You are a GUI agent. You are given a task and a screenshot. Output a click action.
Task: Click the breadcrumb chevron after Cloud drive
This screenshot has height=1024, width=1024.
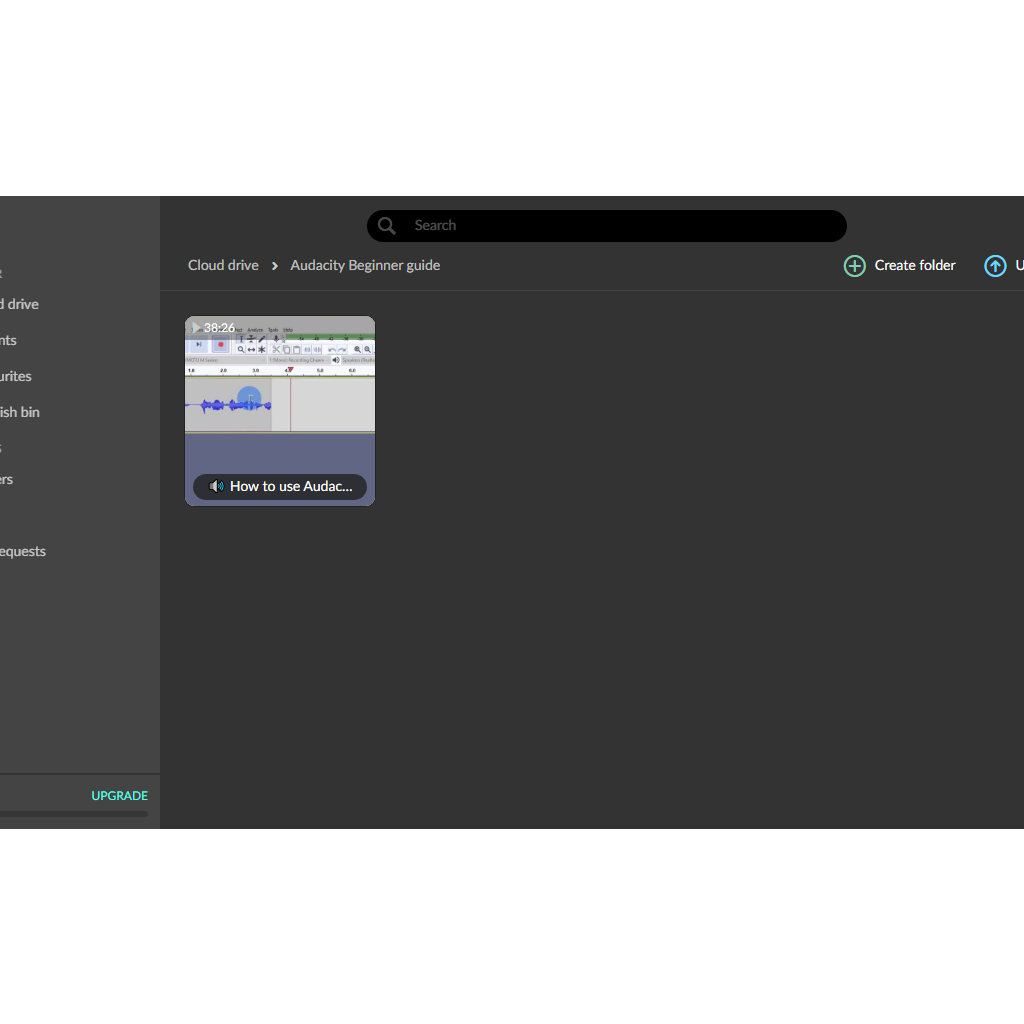(x=275, y=266)
